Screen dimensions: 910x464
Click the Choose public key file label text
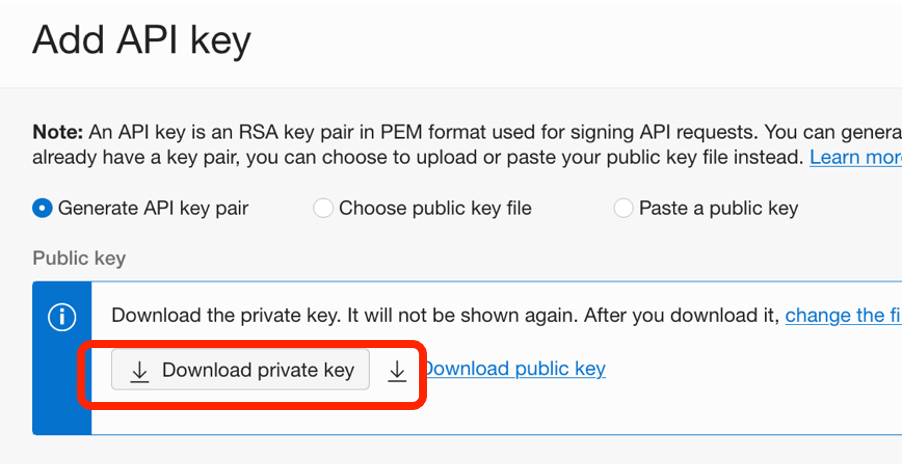[435, 208]
